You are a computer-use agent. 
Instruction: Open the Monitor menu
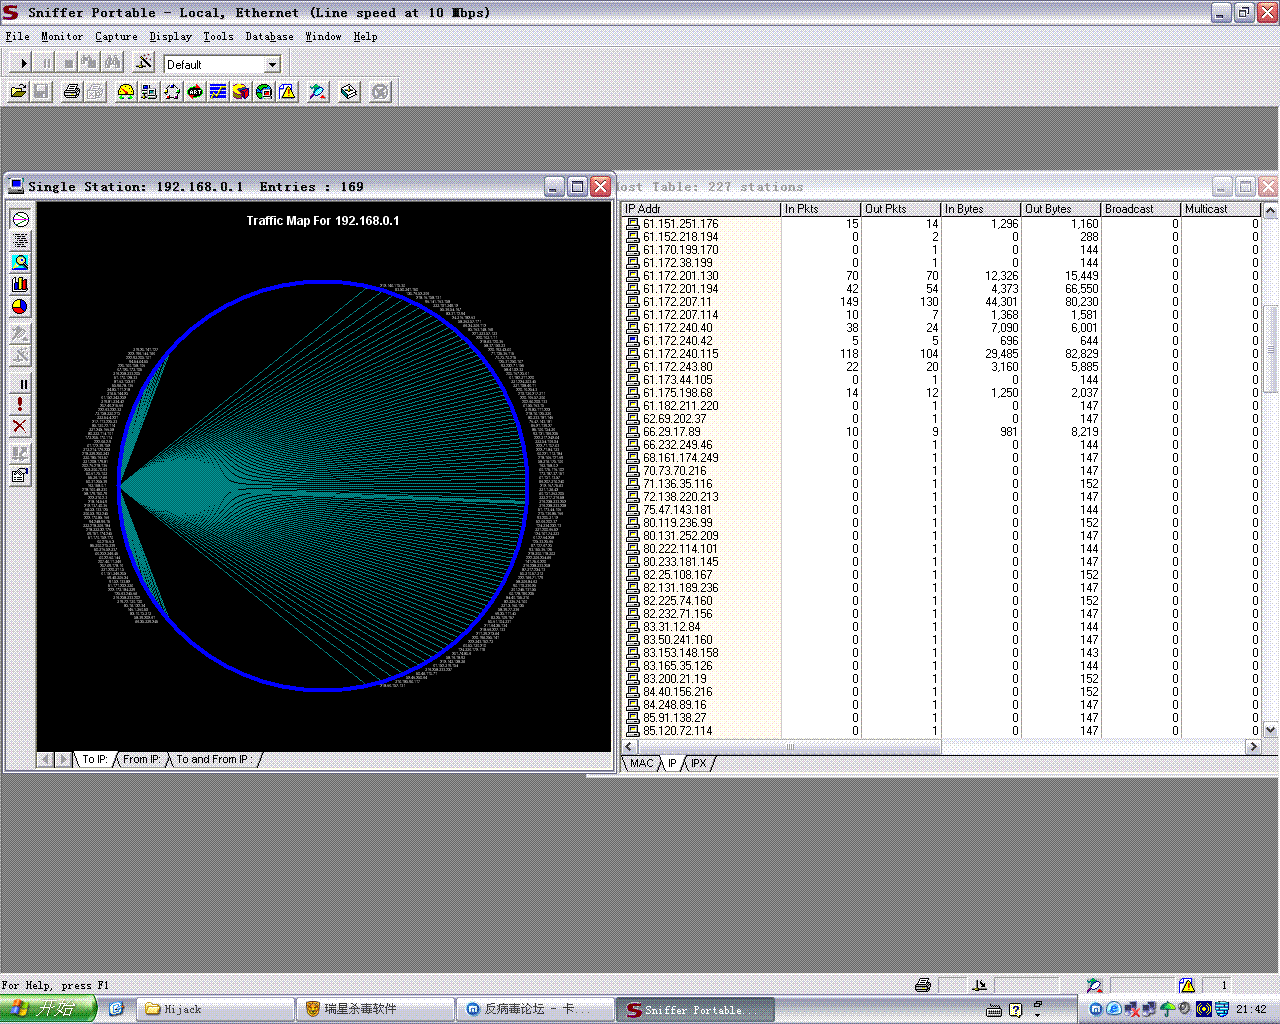pyautogui.click(x=62, y=36)
